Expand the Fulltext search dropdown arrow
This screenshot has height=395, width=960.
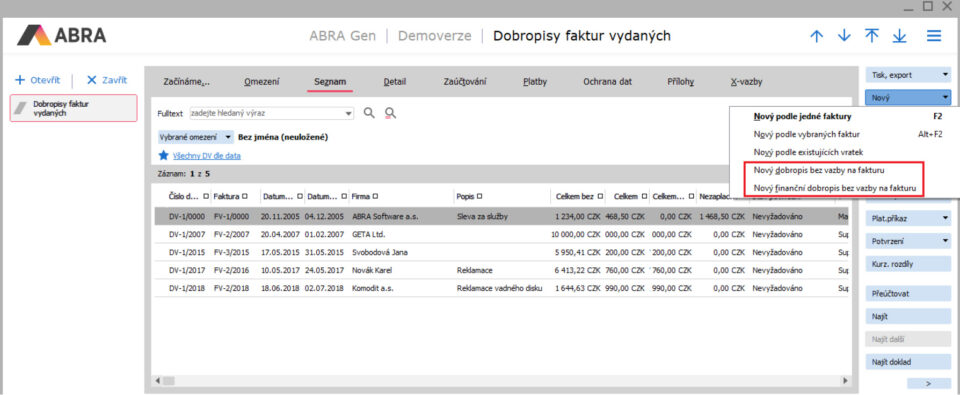coord(349,113)
